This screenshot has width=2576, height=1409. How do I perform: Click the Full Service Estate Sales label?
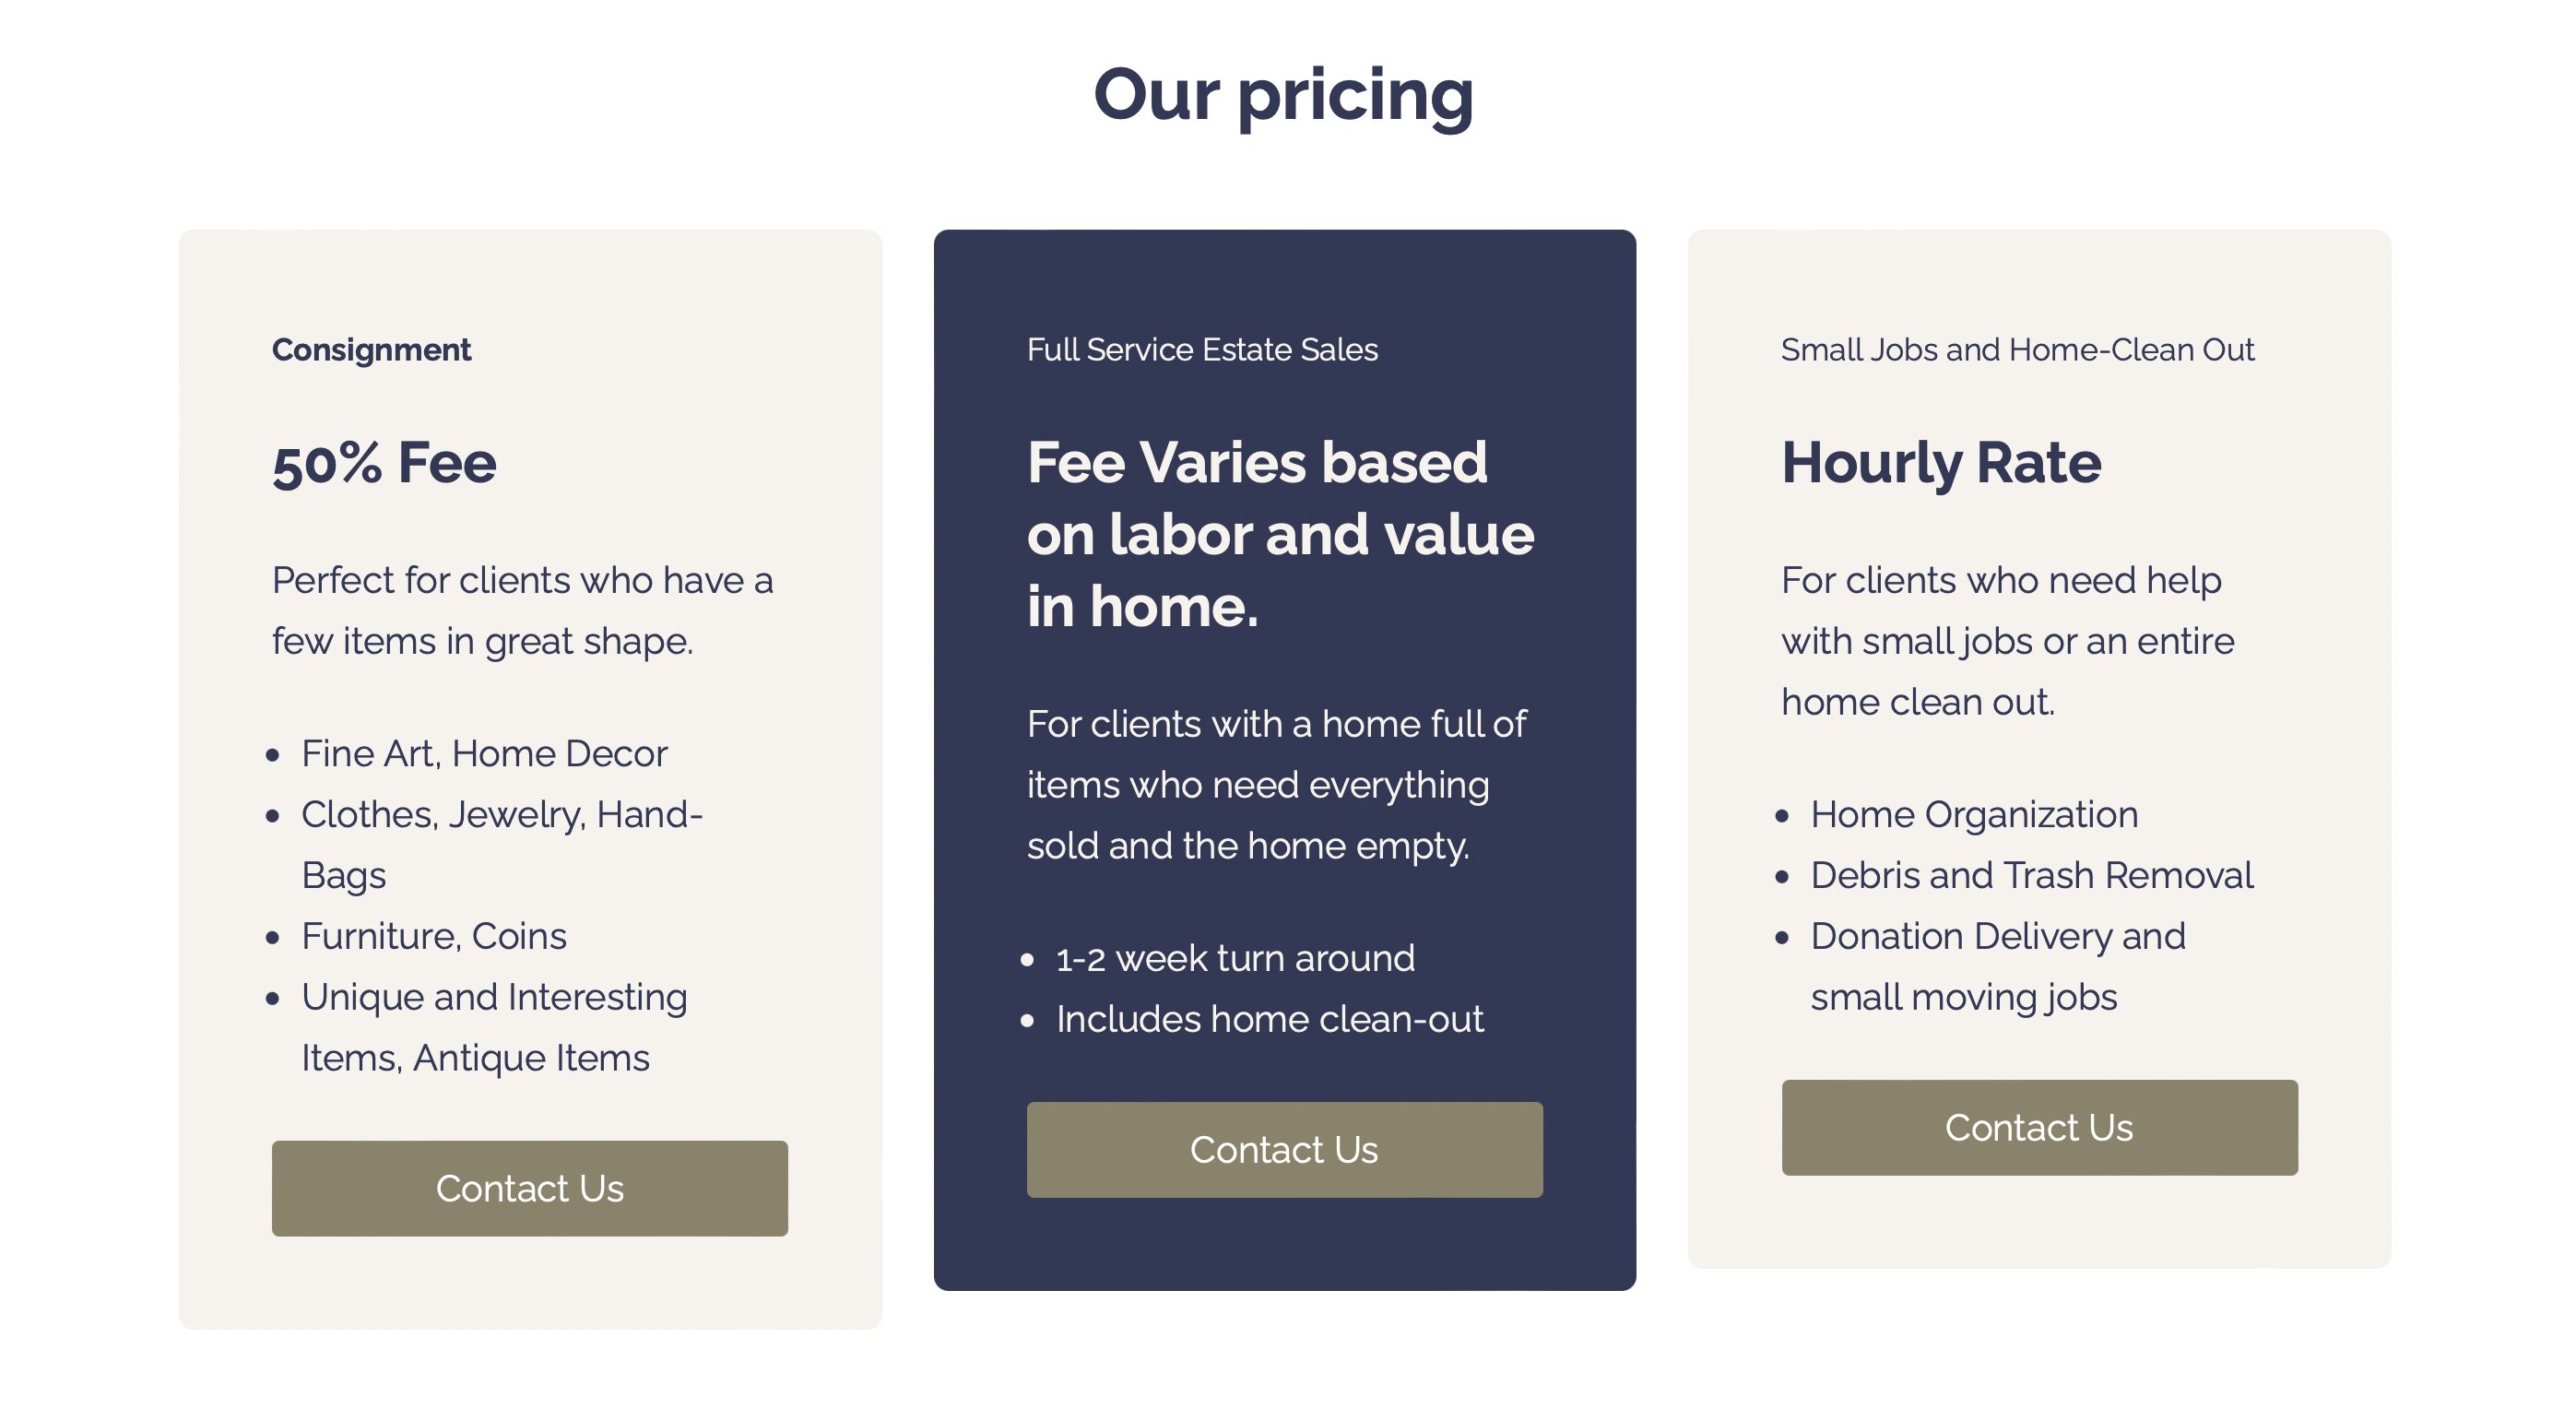point(1202,350)
